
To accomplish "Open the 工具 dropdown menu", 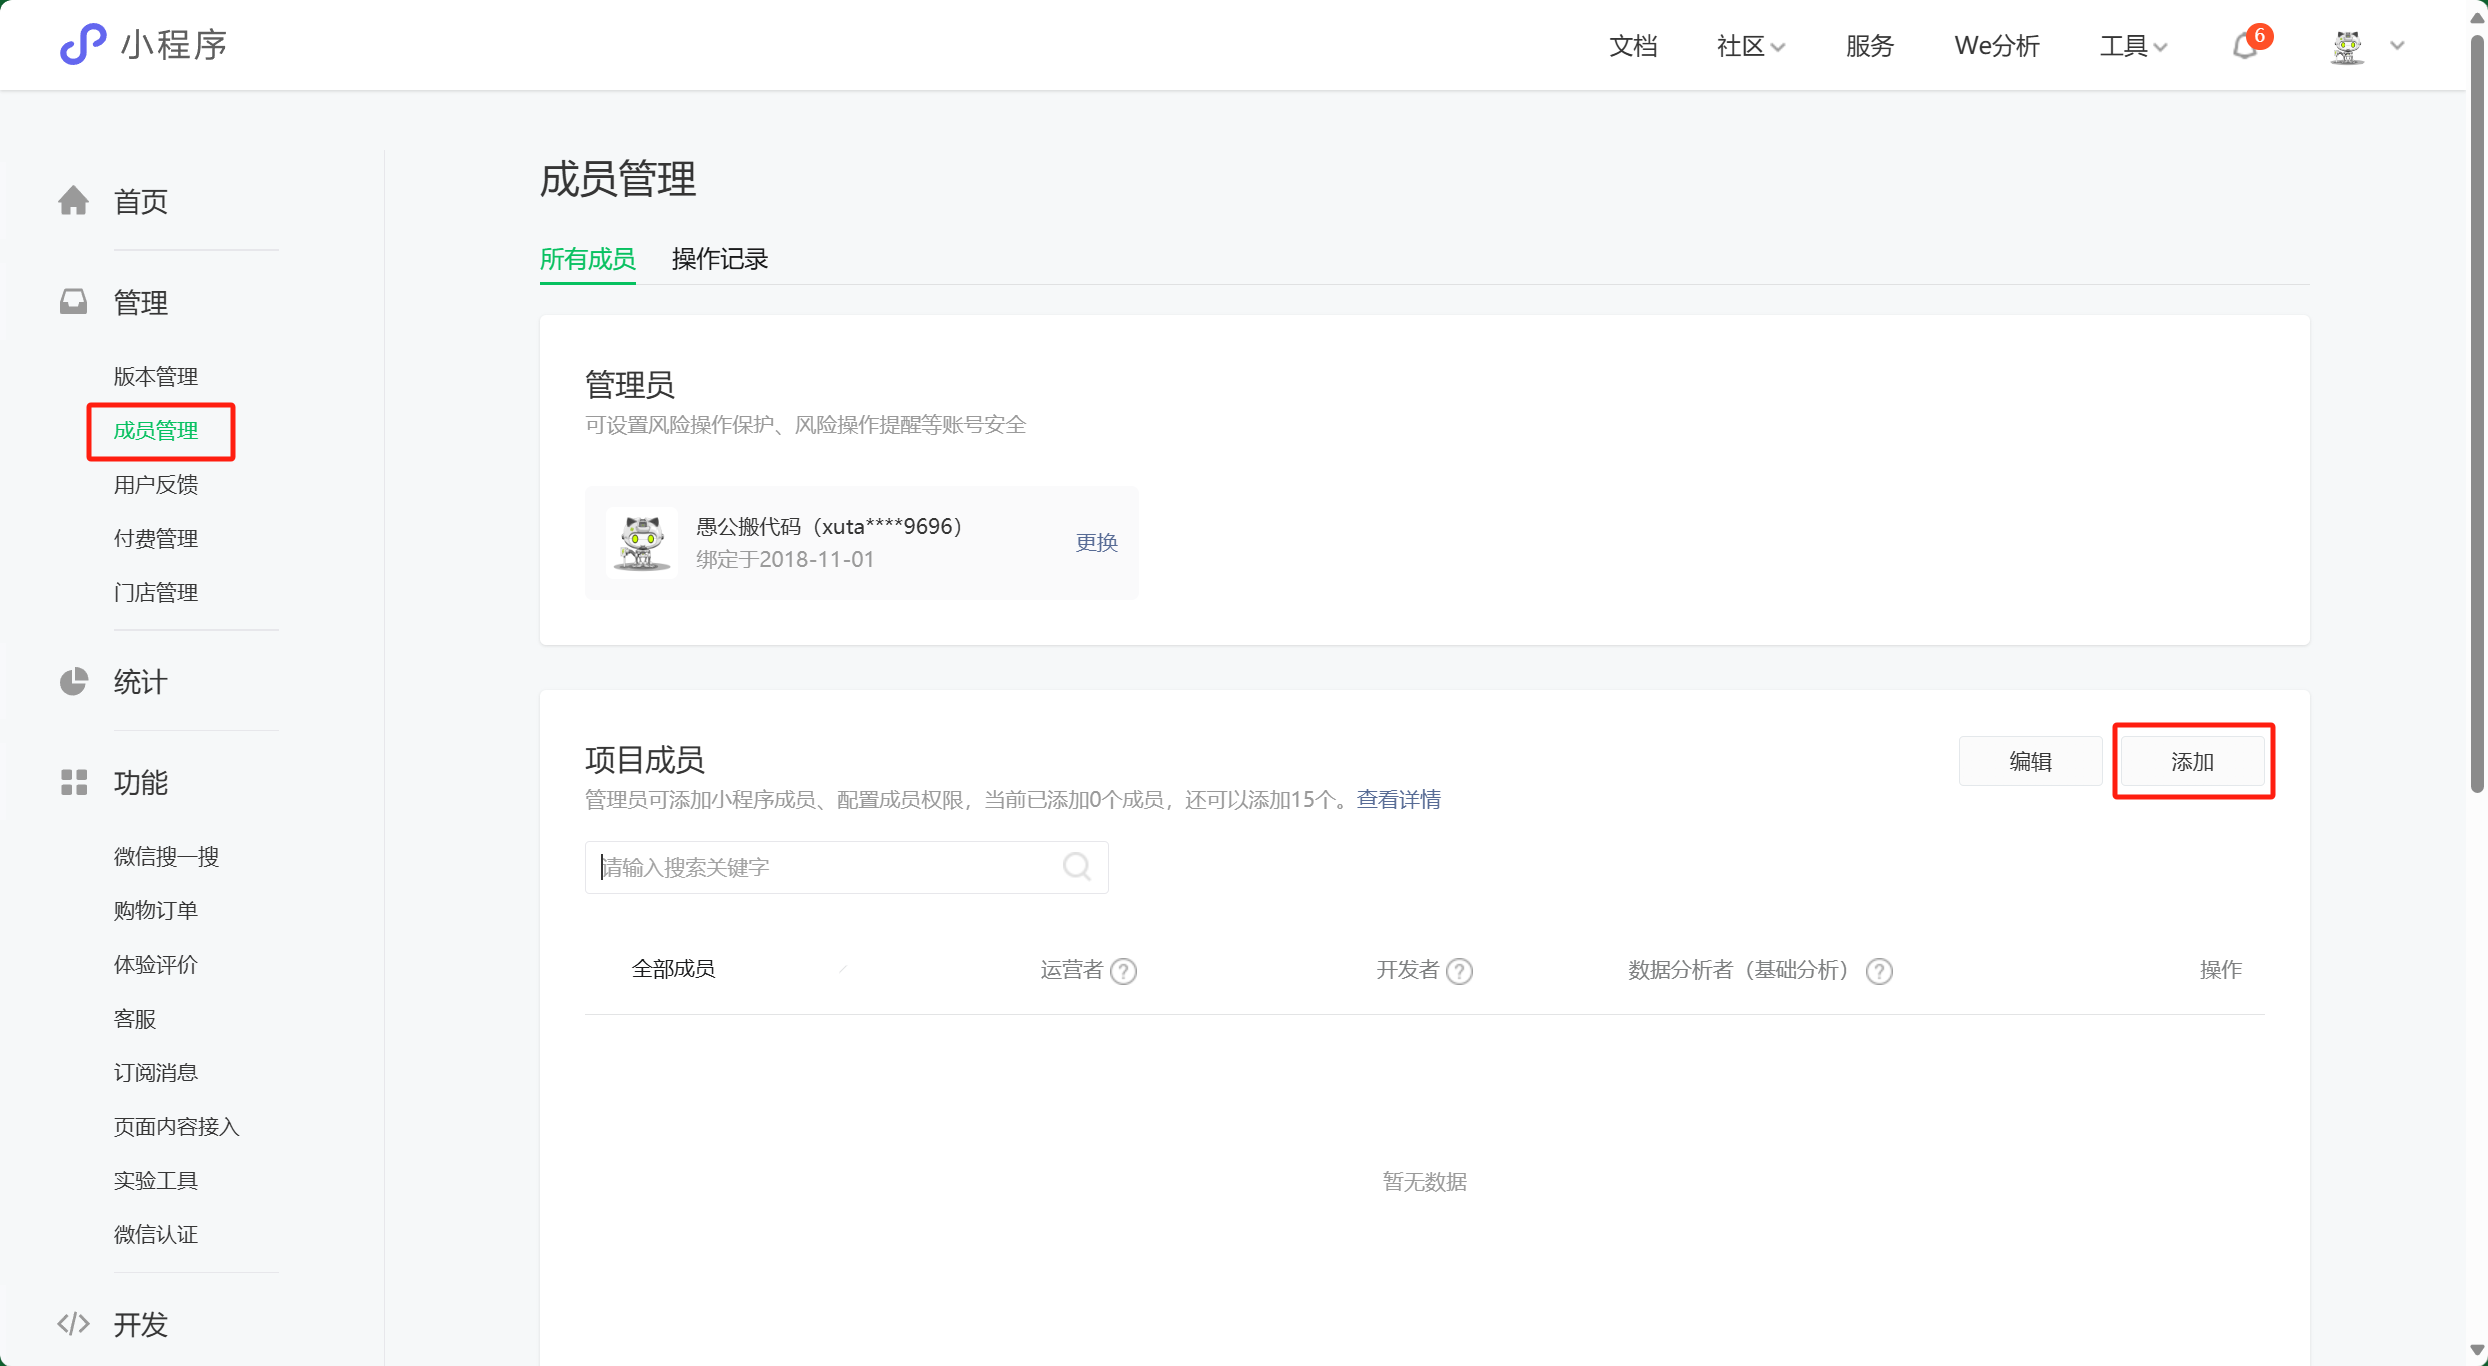I will [x=2132, y=46].
